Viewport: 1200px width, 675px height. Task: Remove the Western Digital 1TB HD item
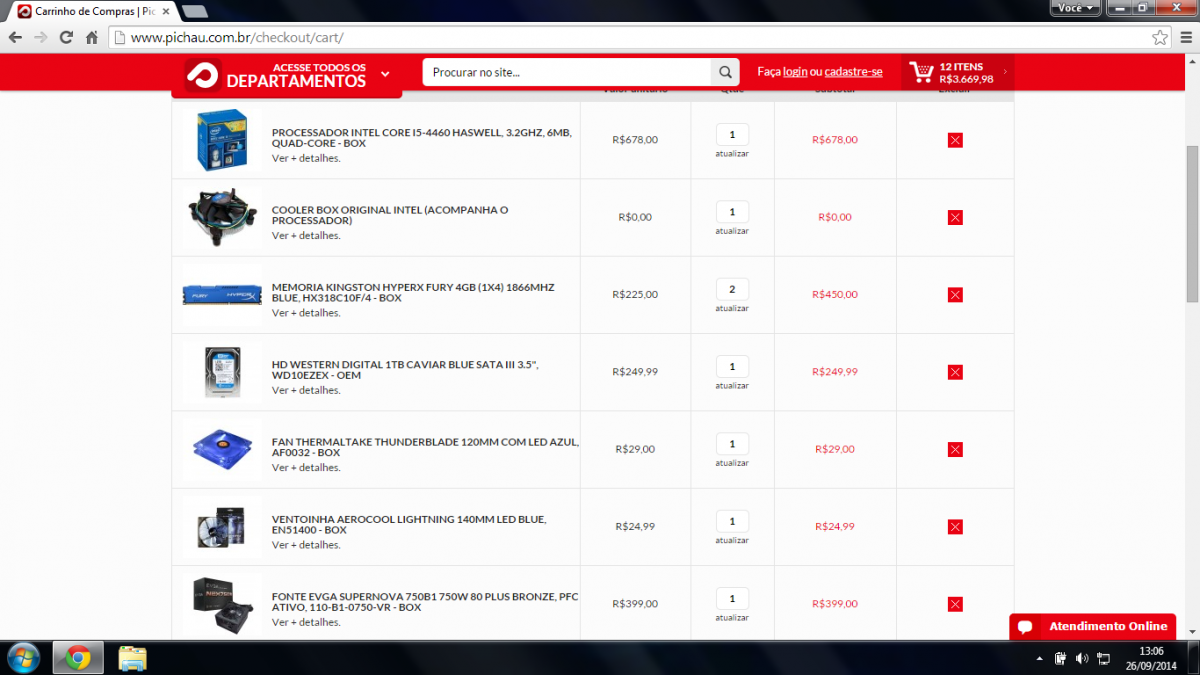[x=955, y=372]
